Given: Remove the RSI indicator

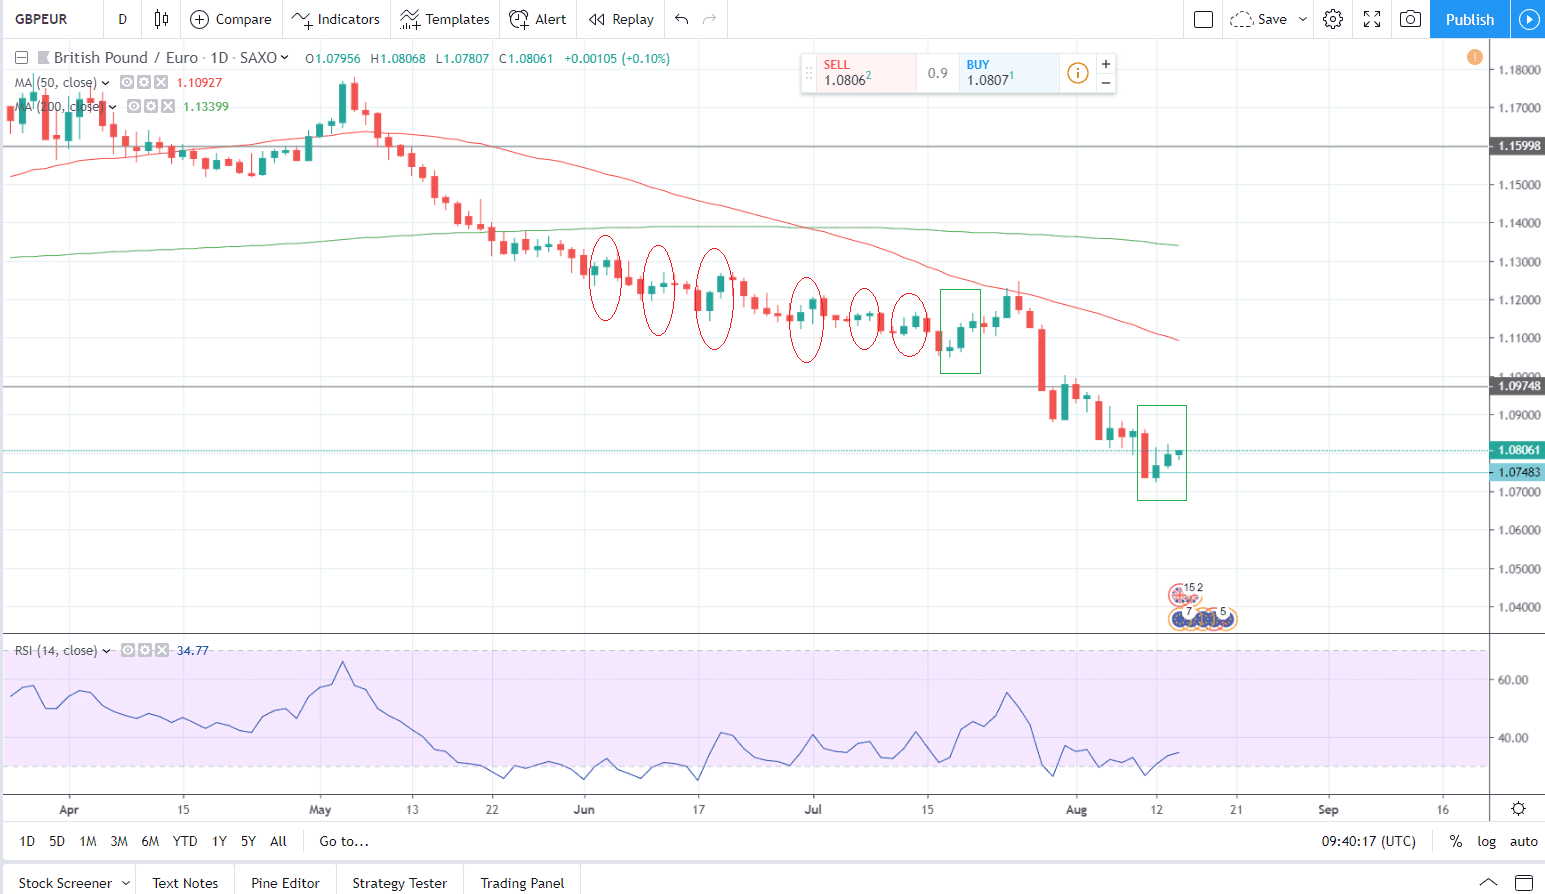Looking at the screenshot, I should click(x=162, y=650).
